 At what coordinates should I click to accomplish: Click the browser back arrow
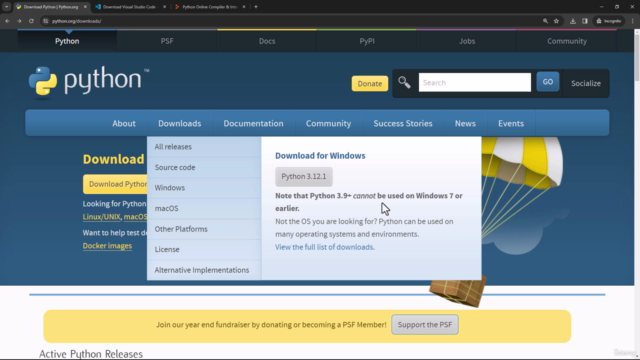pos(7,21)
